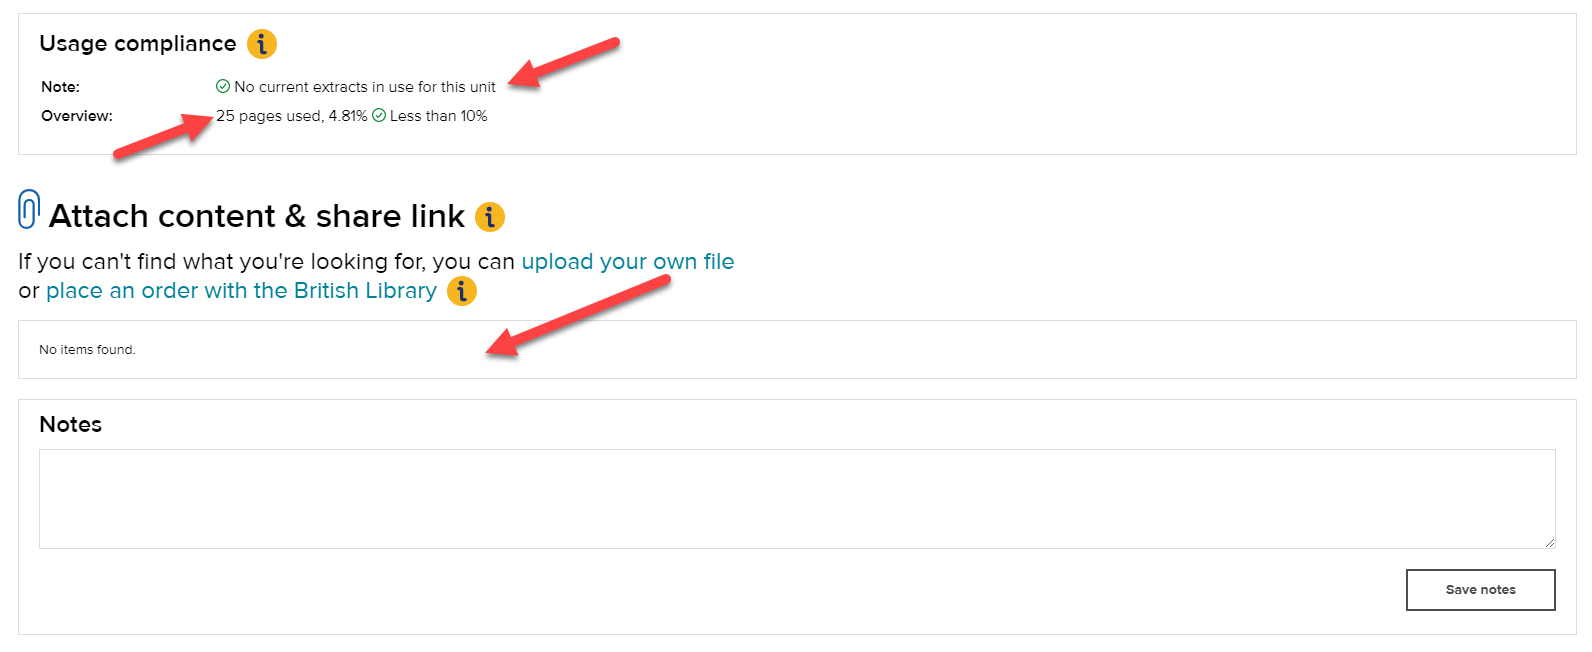1592x652 pixels.
Task: Focus the Notes text area
Action: (797, 499)
